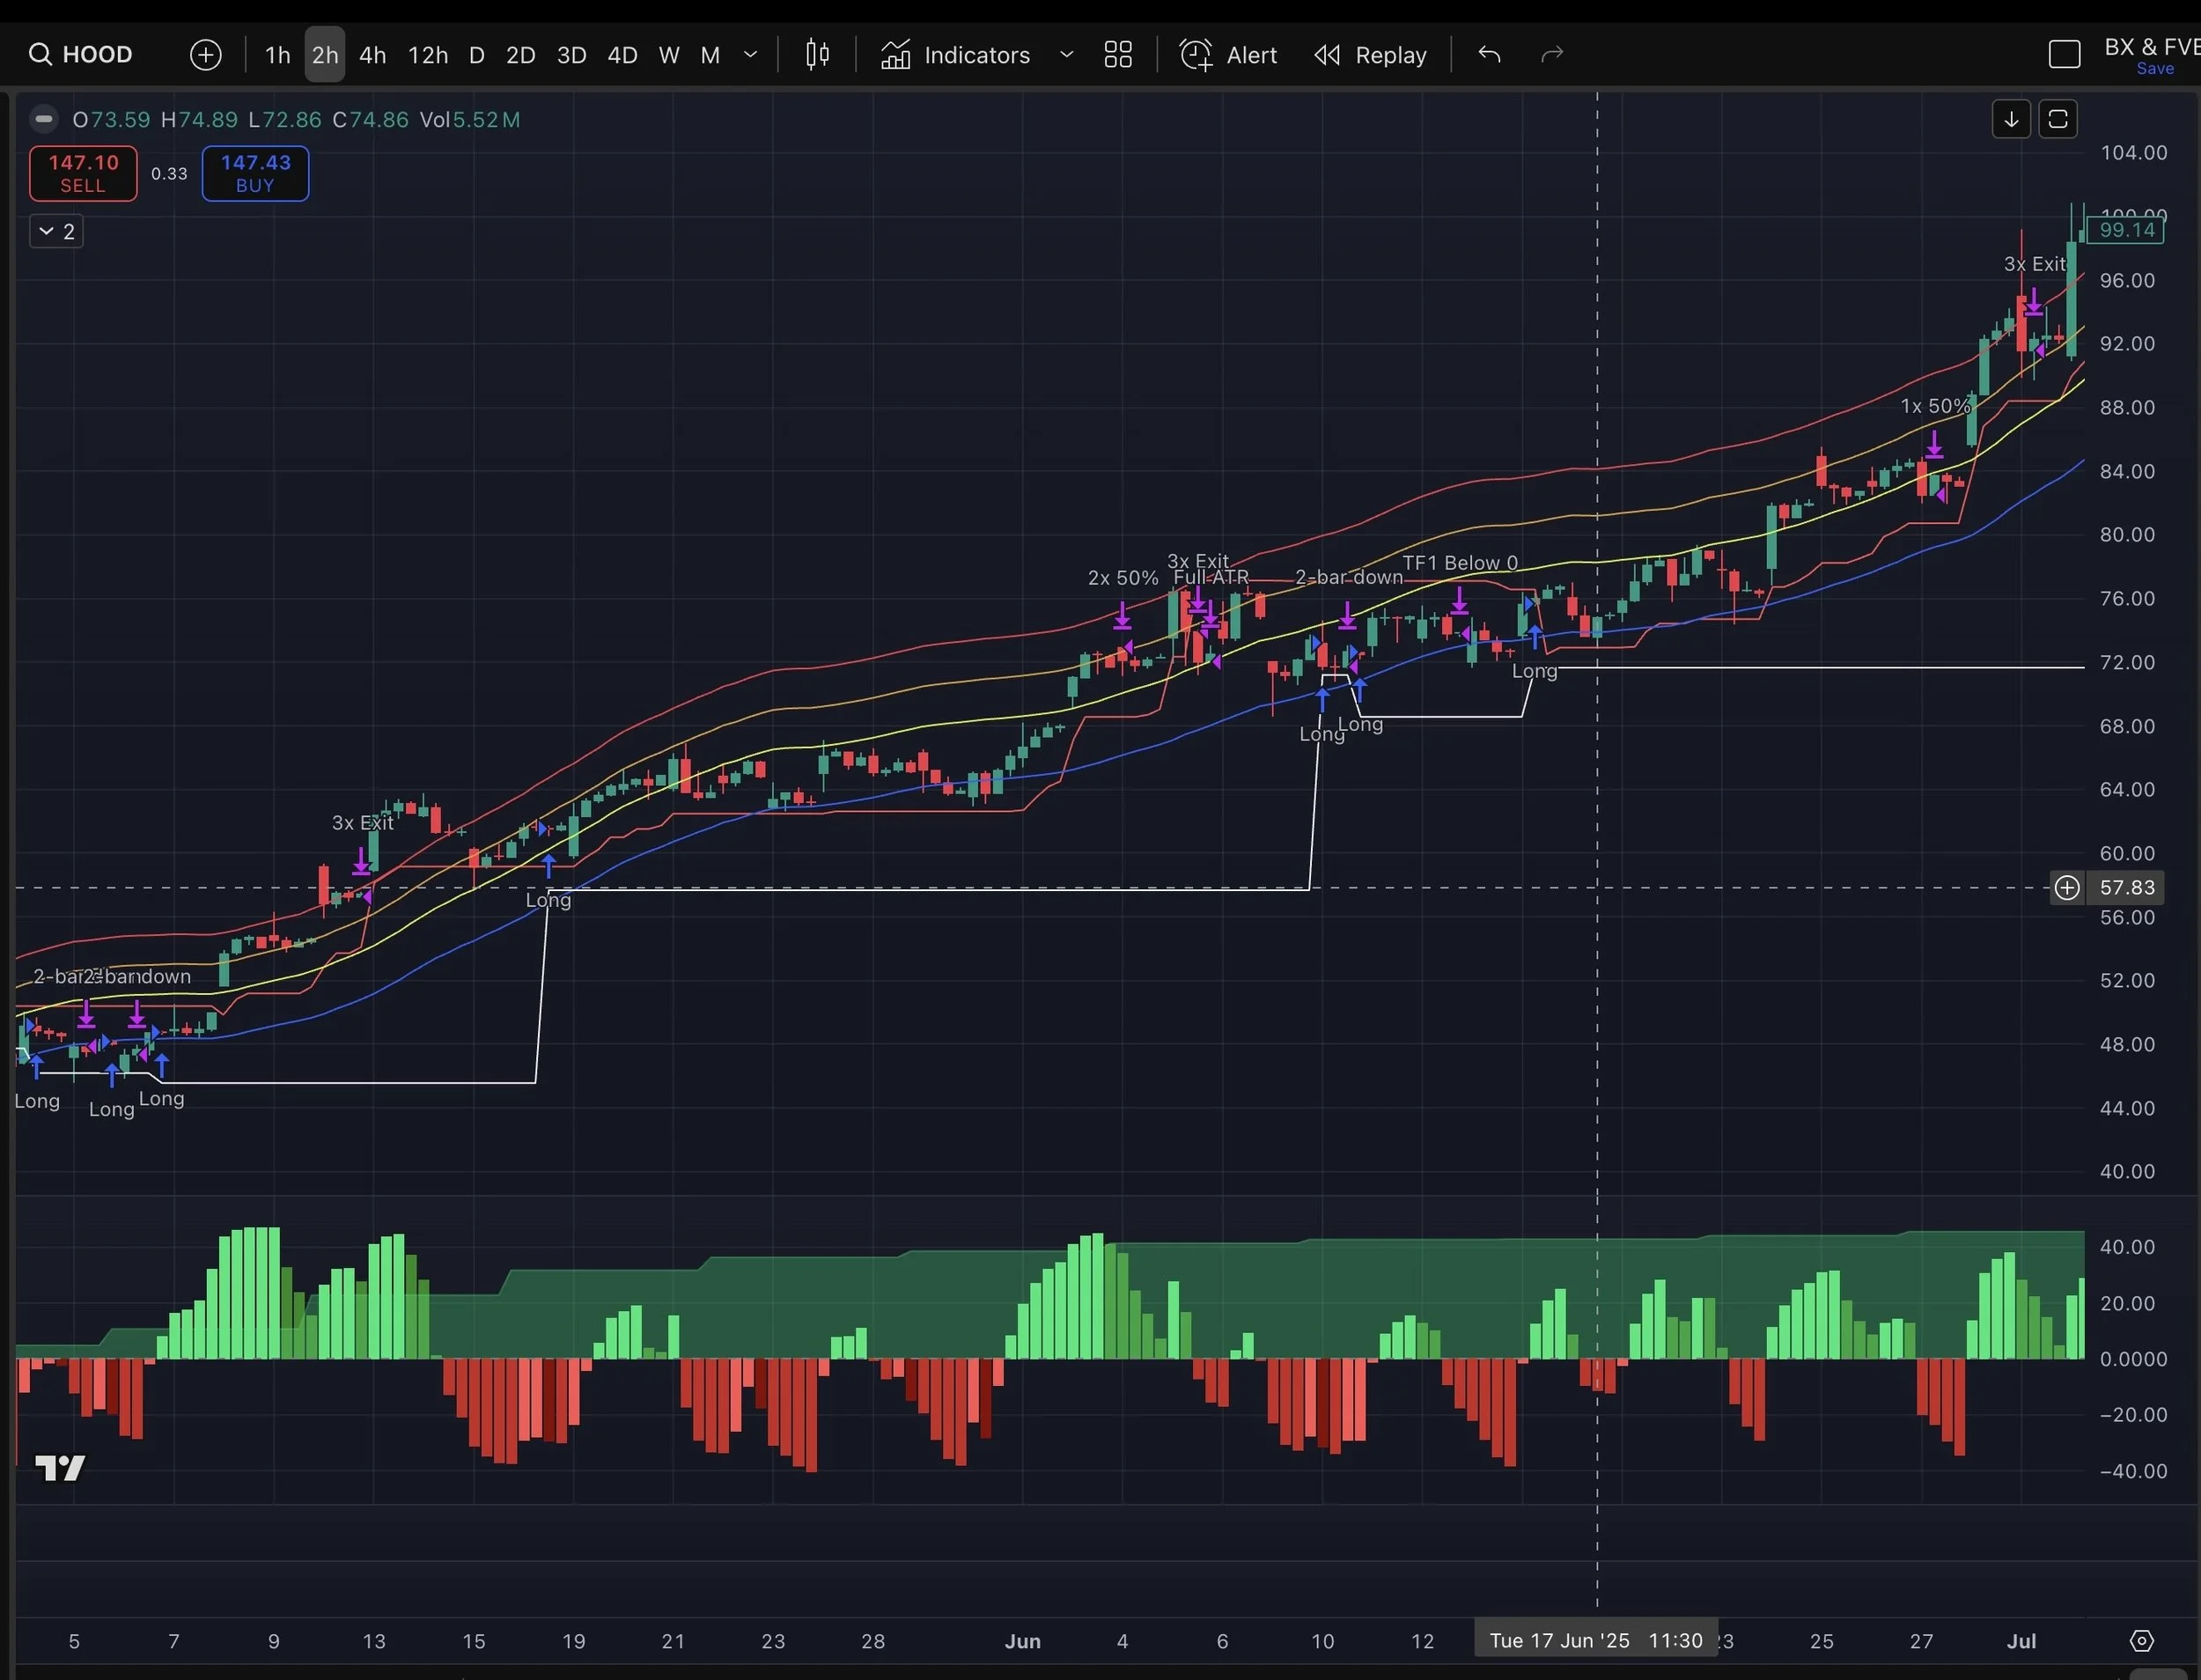Expand the collapsed indicators legend showing 2

pyautogui.click(x=56, y=231)
